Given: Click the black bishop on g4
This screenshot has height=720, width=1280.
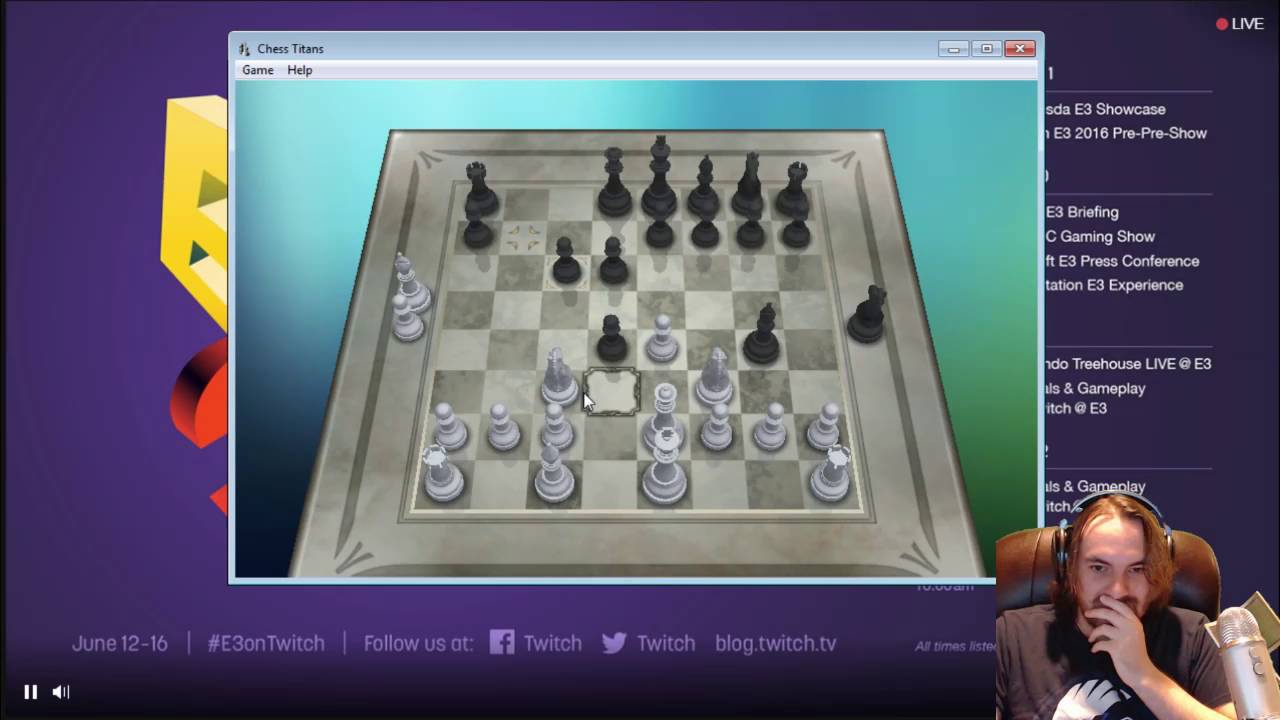Looking at the screenshot, I should [762, 334].
